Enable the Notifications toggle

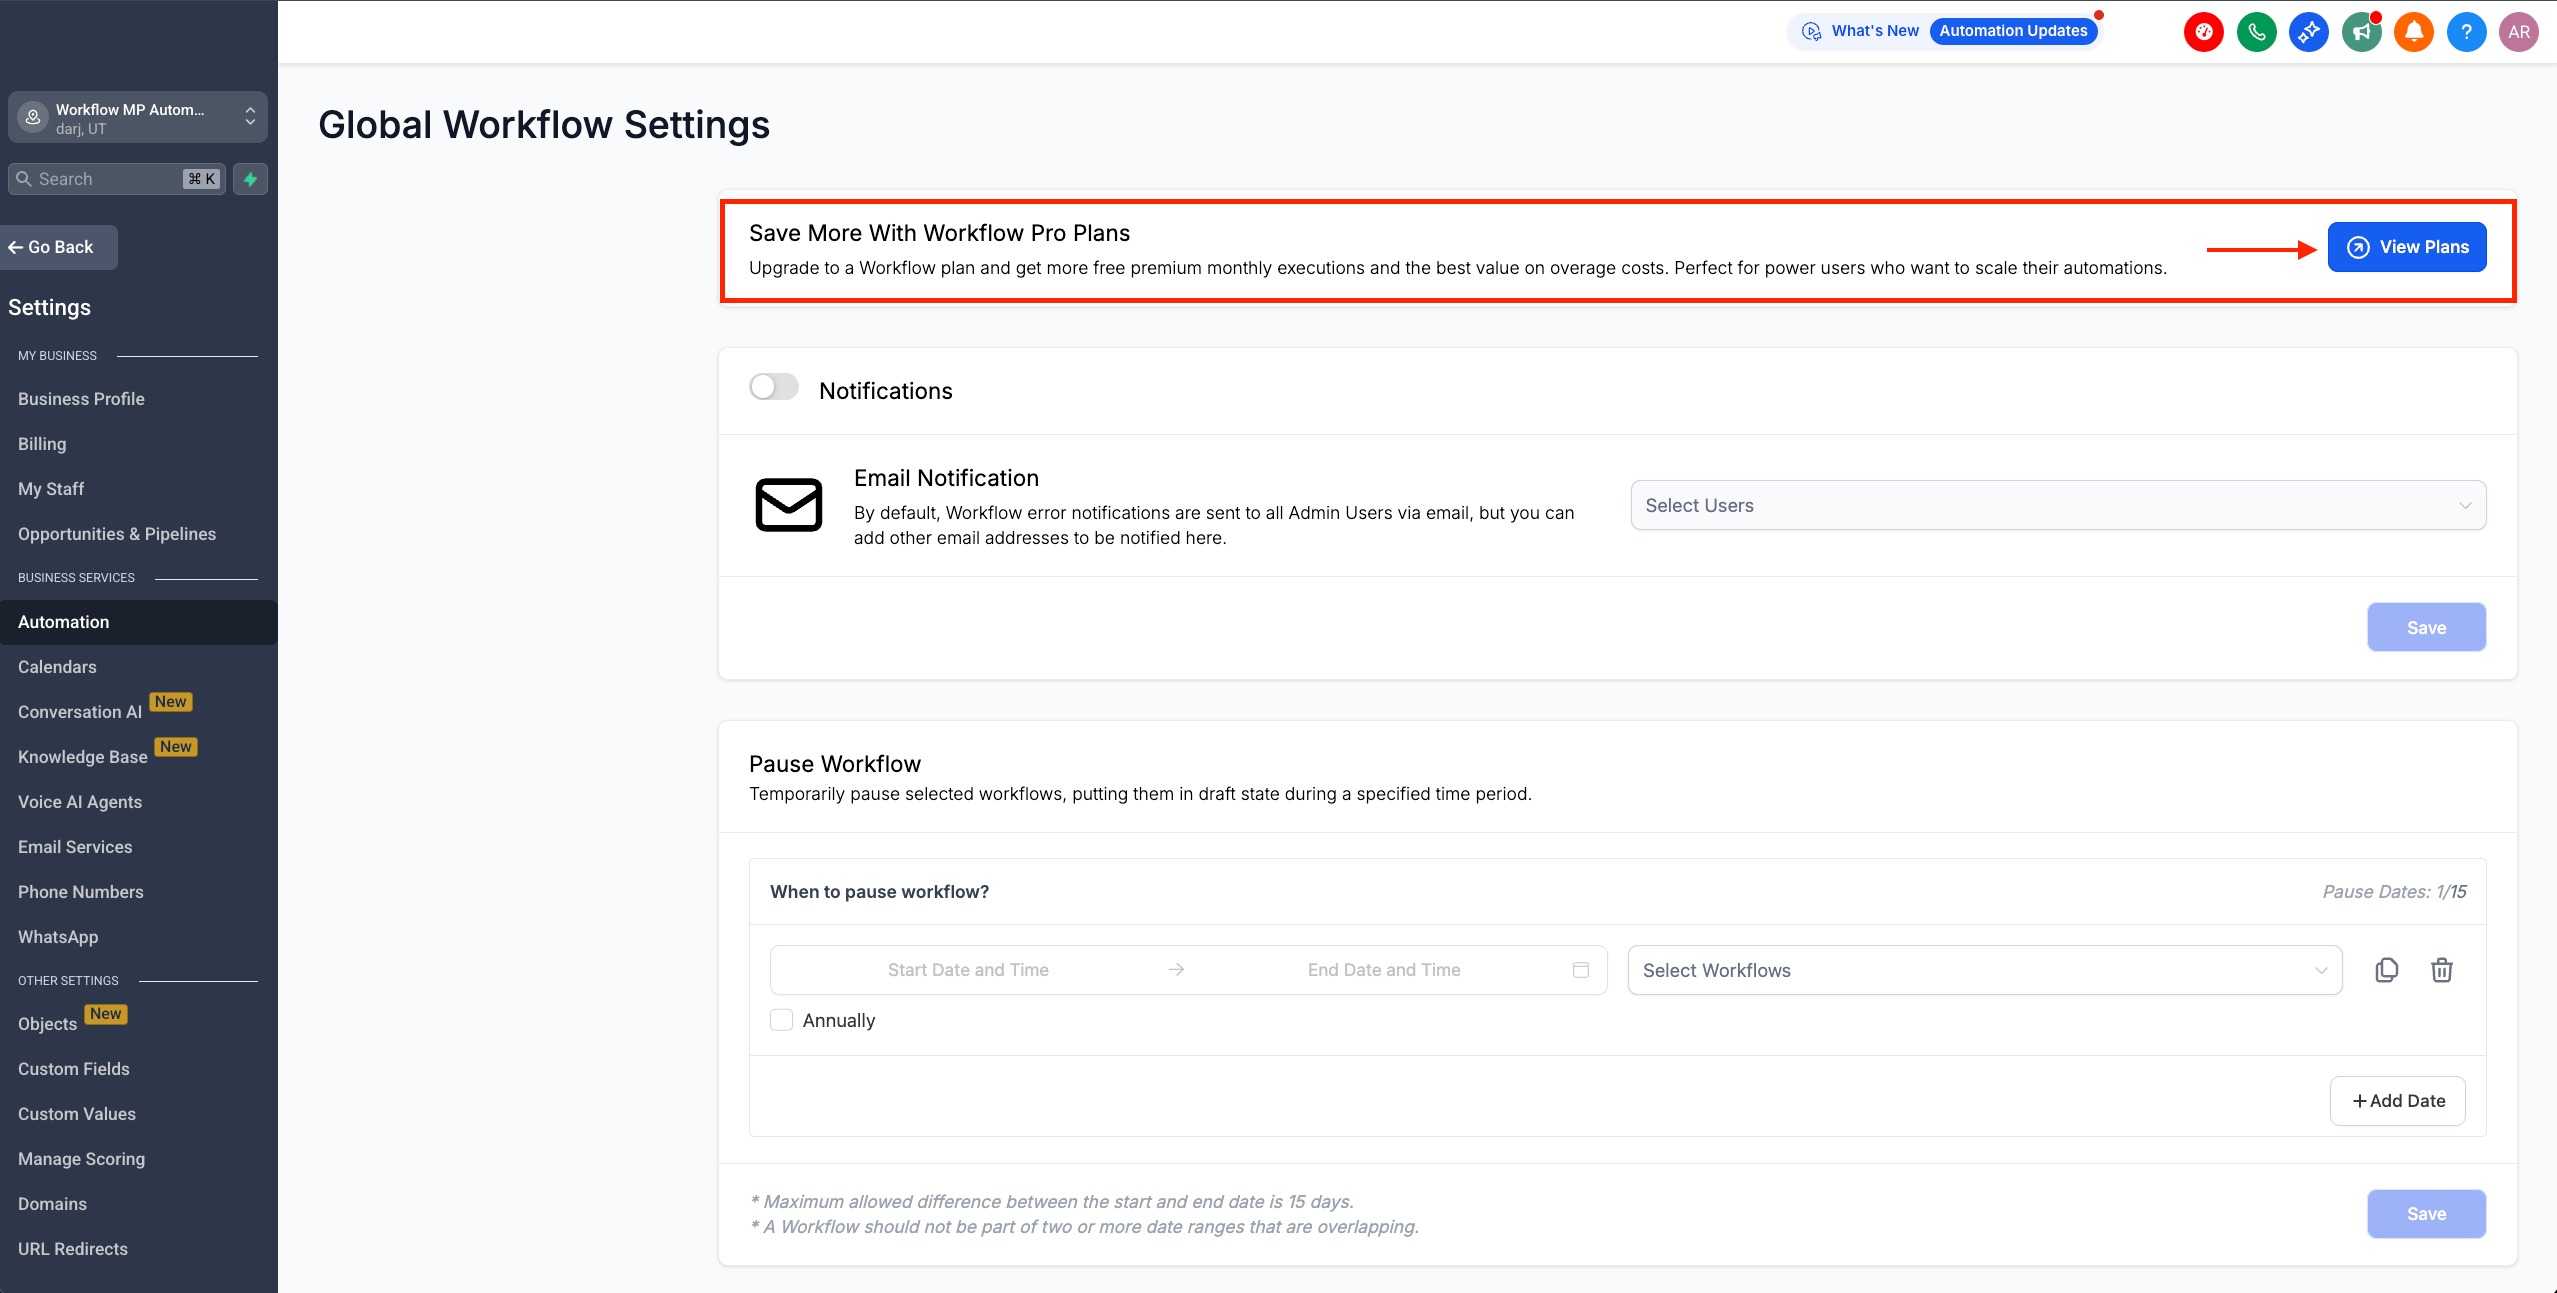click(x=774, y=387)
